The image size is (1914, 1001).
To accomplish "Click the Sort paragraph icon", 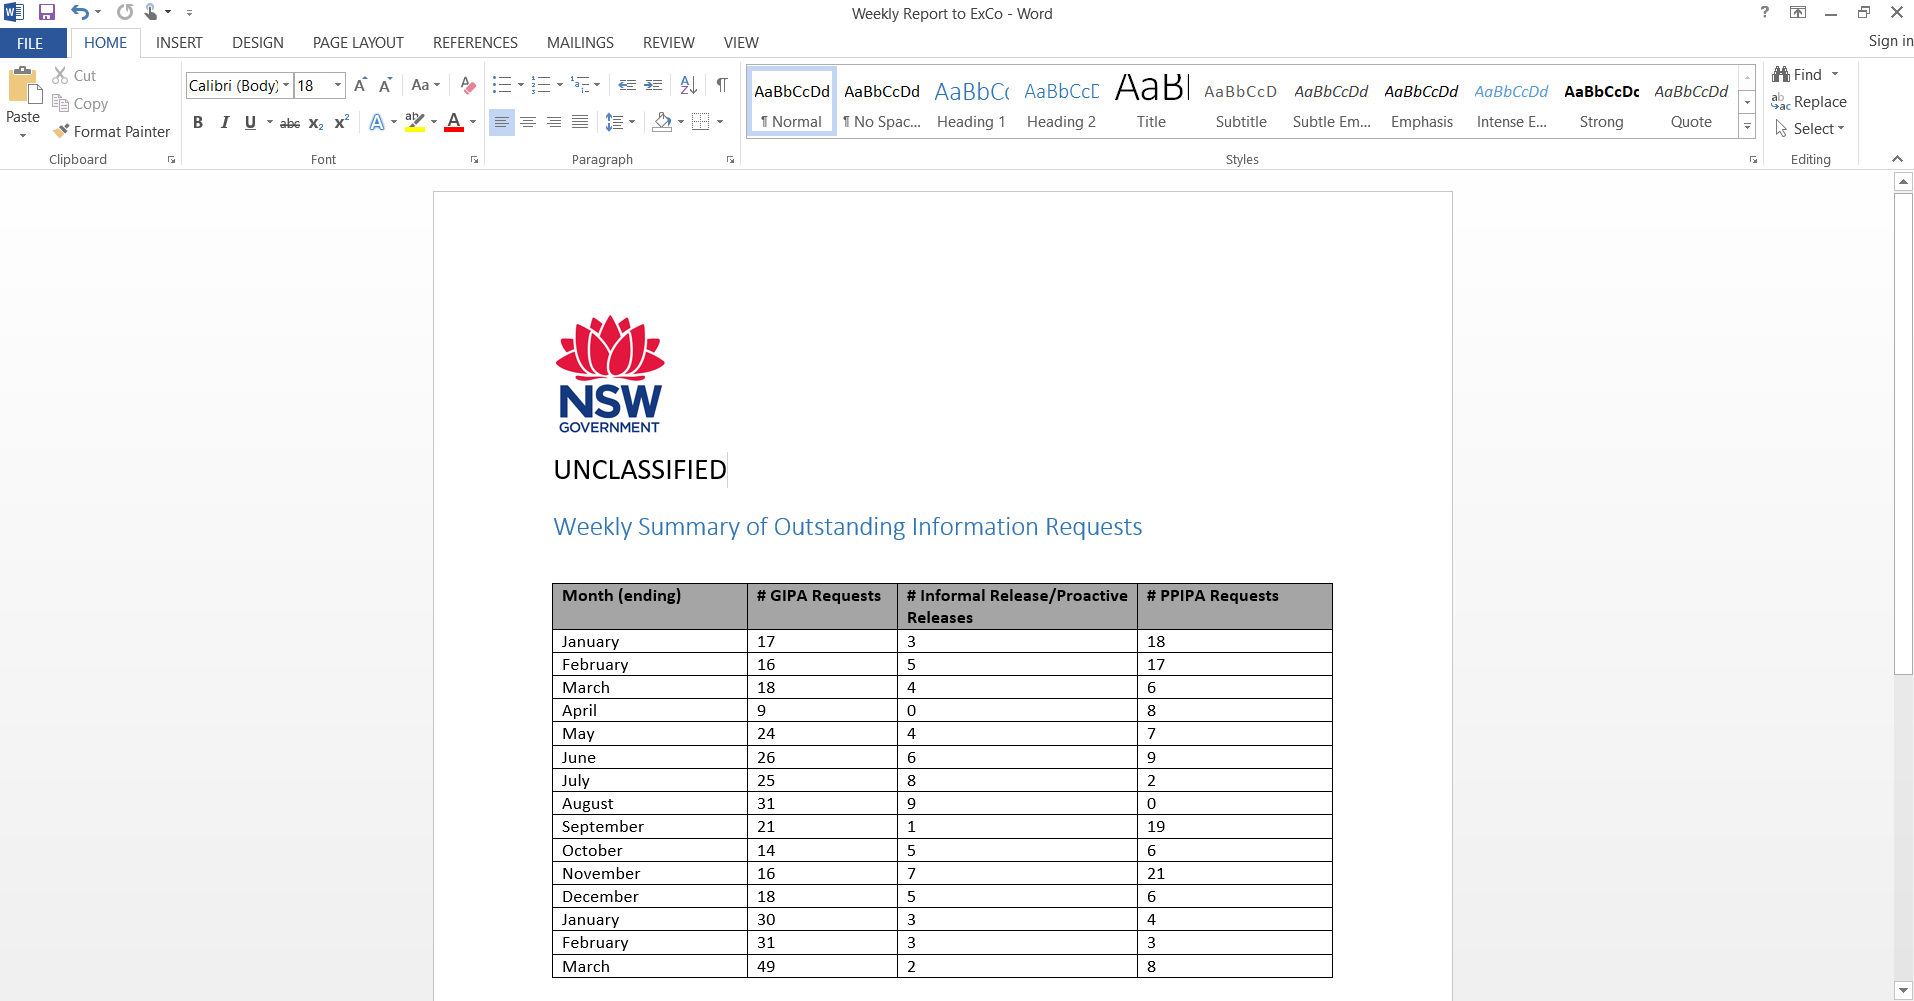I will tap(688, 85).
